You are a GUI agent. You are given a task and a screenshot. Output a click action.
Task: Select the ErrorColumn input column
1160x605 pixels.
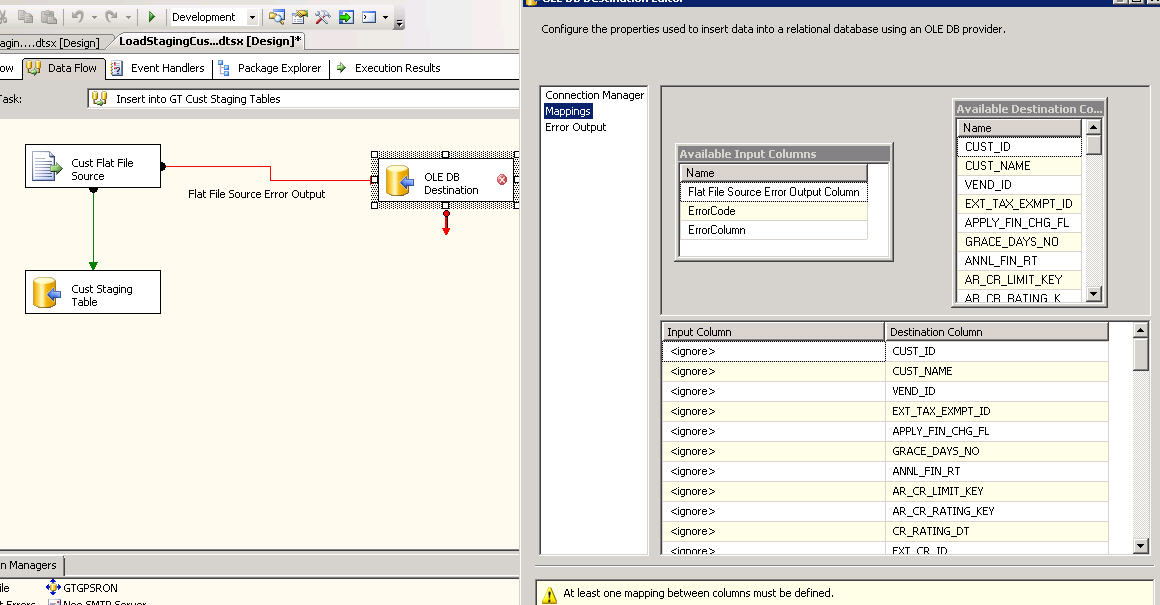[x=773, y=230]
